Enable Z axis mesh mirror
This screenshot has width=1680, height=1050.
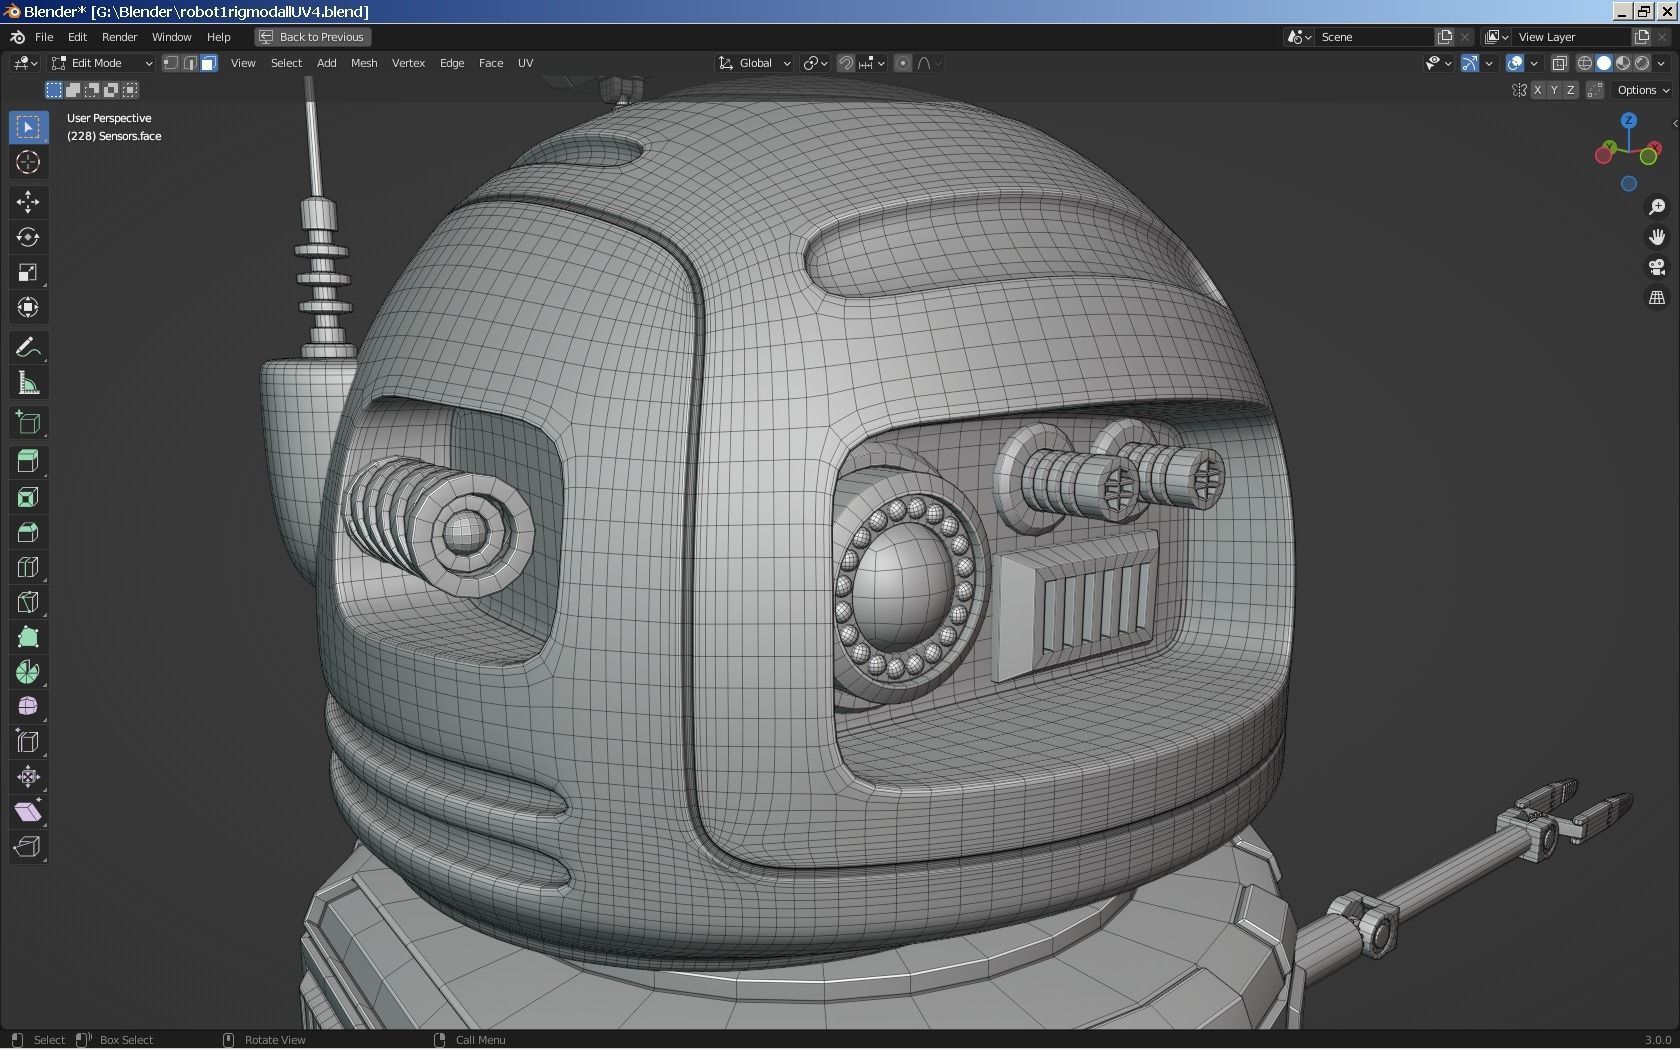[x=1570, y=90]
